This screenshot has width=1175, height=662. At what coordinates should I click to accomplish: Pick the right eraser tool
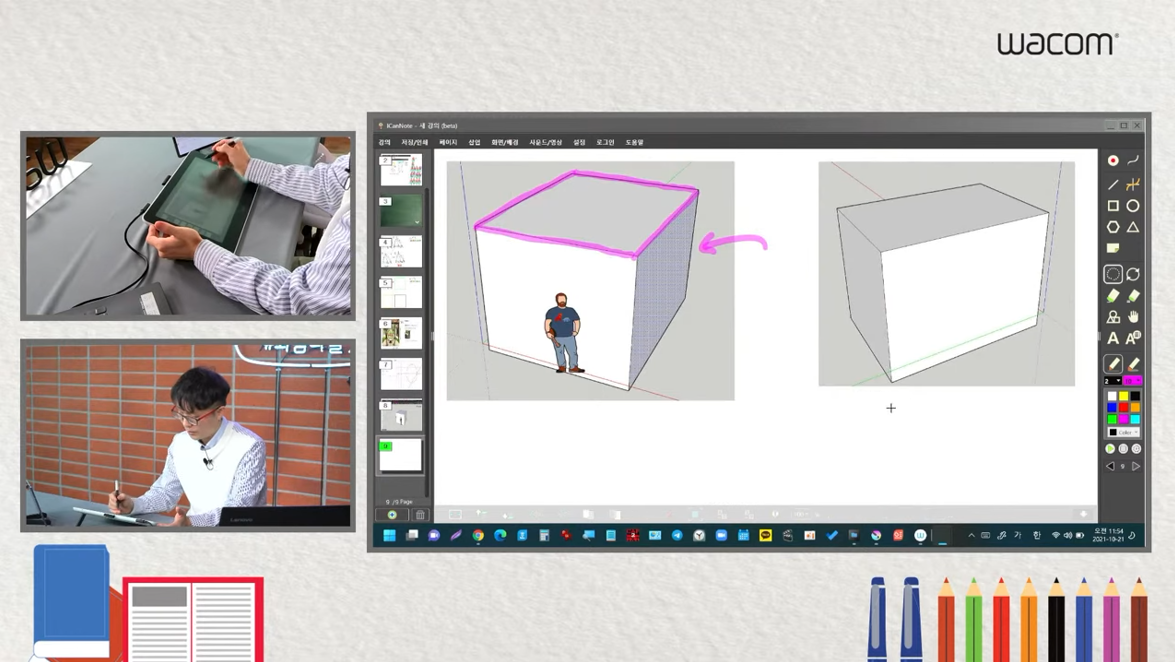coord(1133,296)
